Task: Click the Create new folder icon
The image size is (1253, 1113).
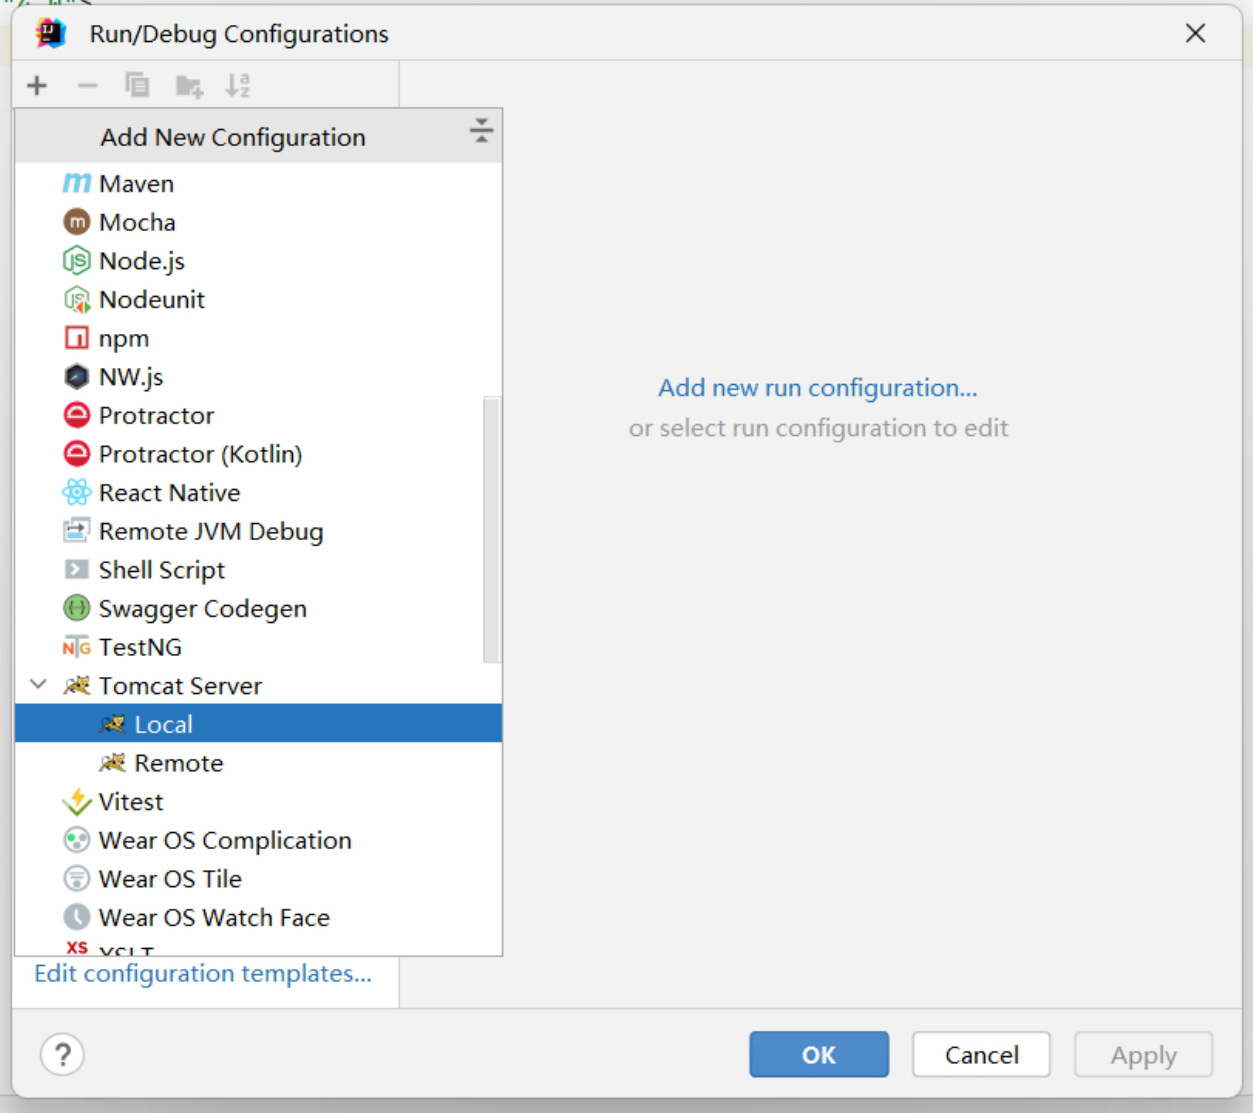Action: [189, 87]
